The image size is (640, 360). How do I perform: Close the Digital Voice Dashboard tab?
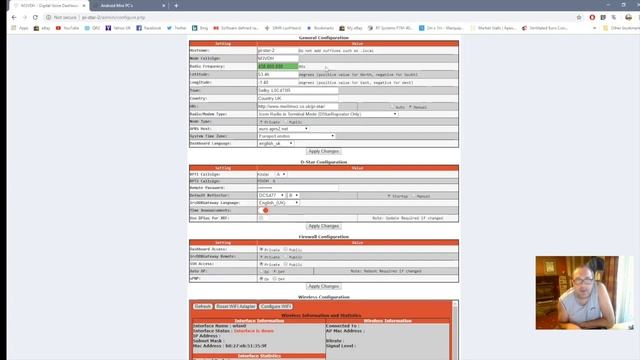coord(84,6)
